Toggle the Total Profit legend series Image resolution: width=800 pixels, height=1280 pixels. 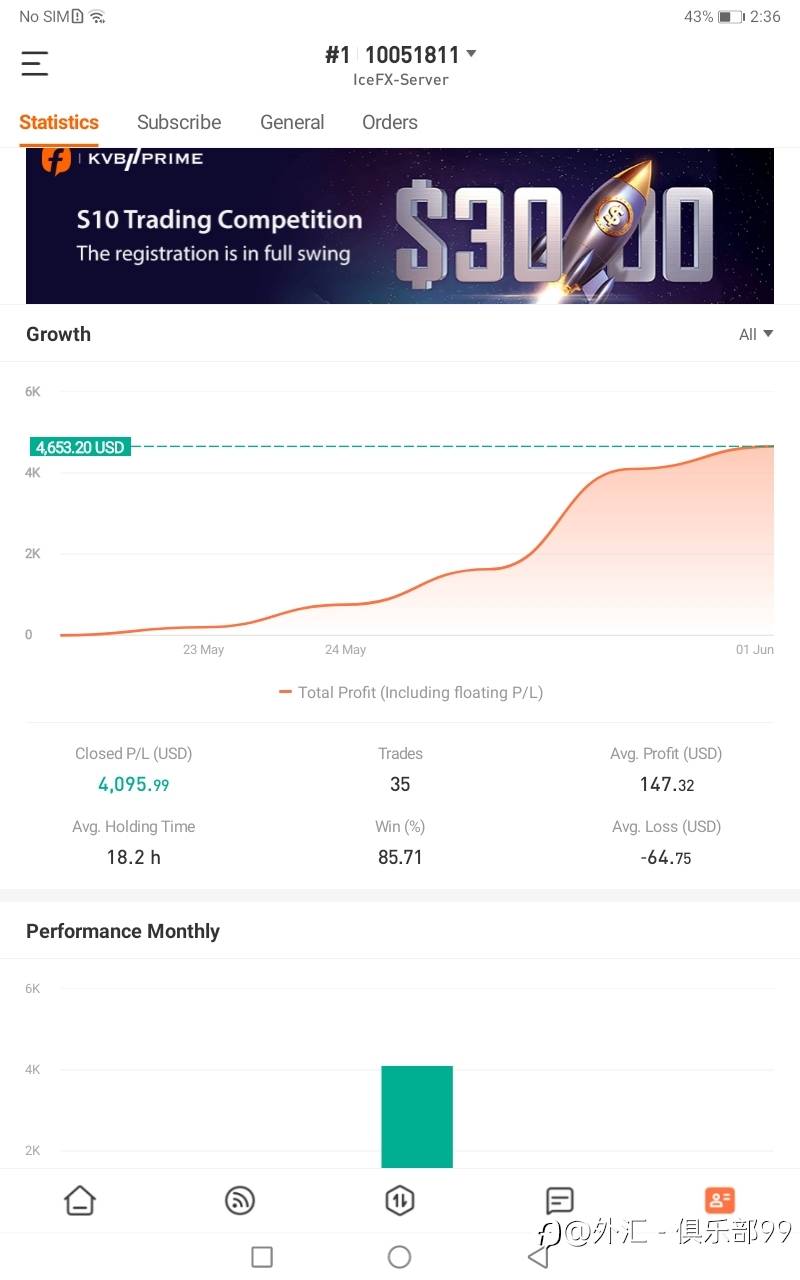[411, 692]
